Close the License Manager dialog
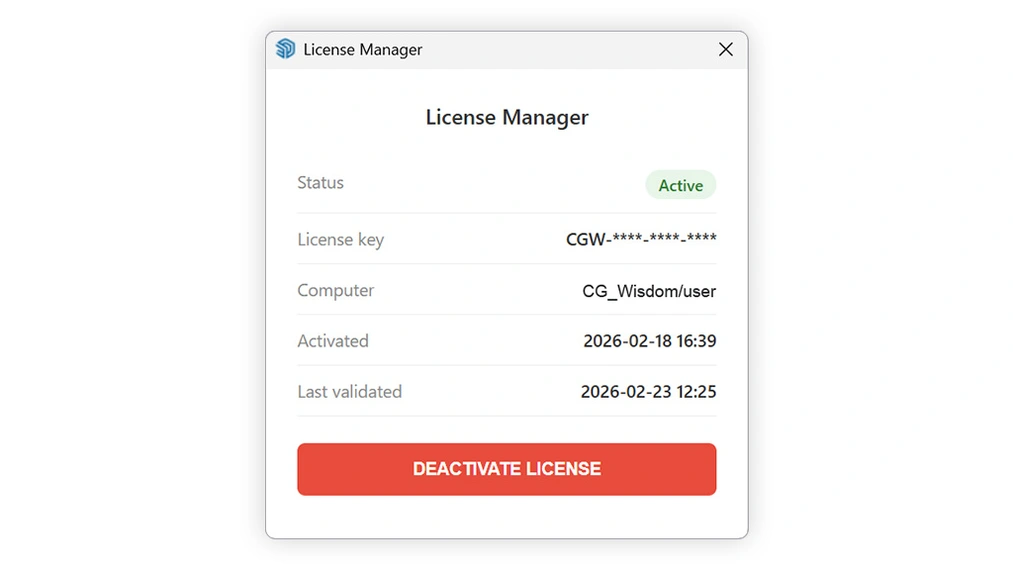 (x=726, y=49)
